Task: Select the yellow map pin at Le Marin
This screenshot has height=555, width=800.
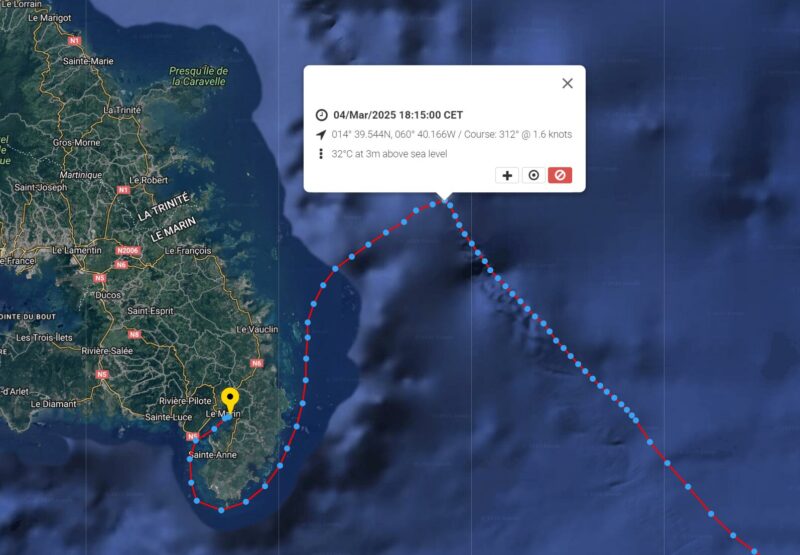Action: coord(230,400)
